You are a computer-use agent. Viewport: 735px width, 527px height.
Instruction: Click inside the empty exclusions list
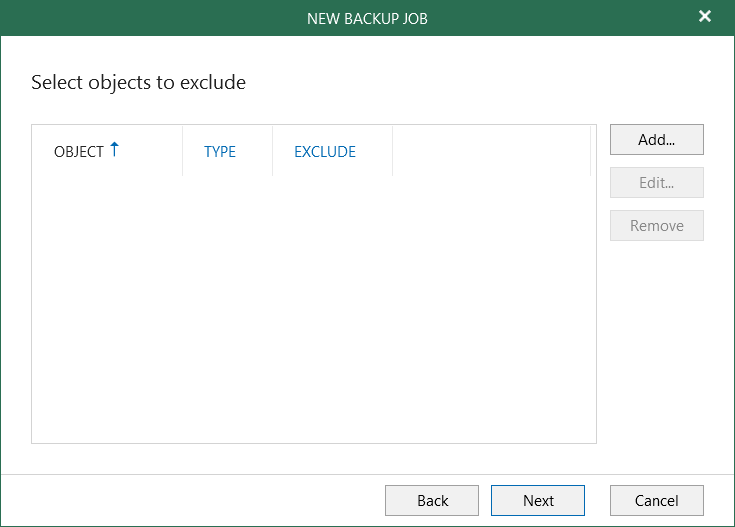pos(313,310)
